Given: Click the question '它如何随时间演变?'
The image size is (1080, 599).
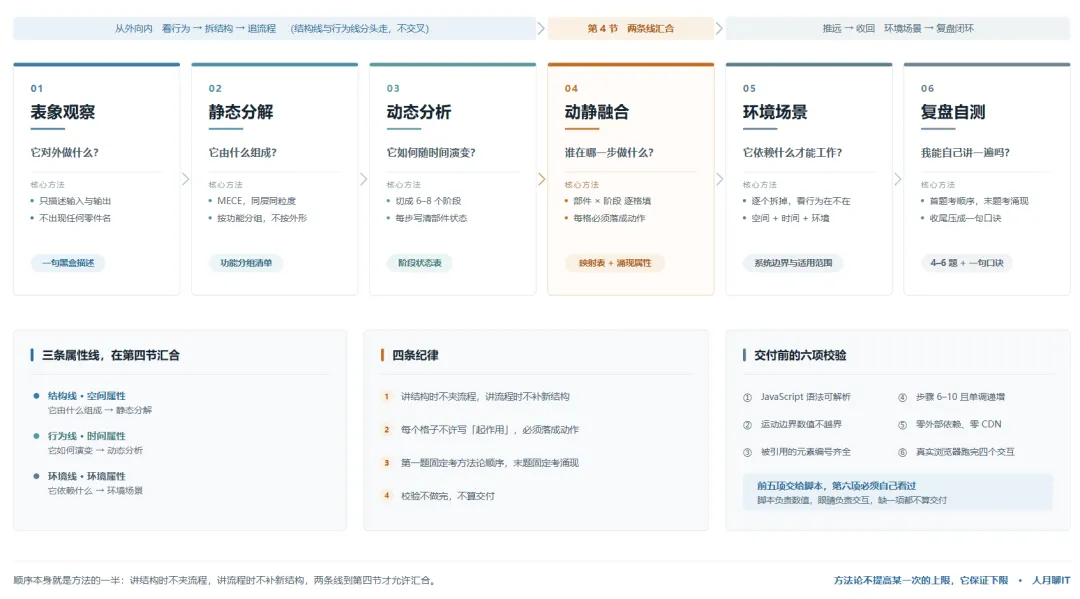Looking at the screenshot, I should point(431,153).
